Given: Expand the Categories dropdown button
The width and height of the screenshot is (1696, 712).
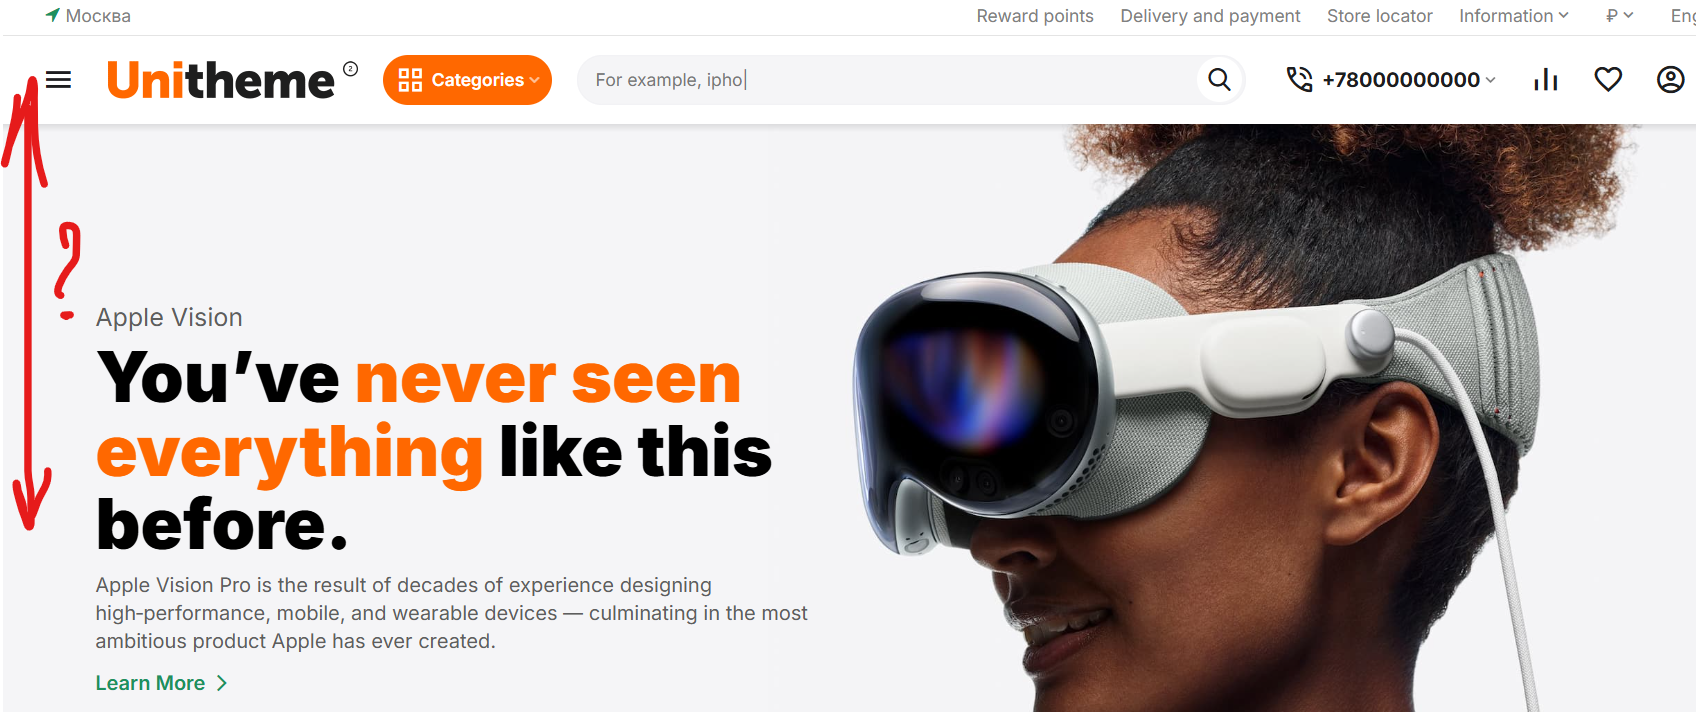Looking at the screenshot, I should tap(467, 80).
